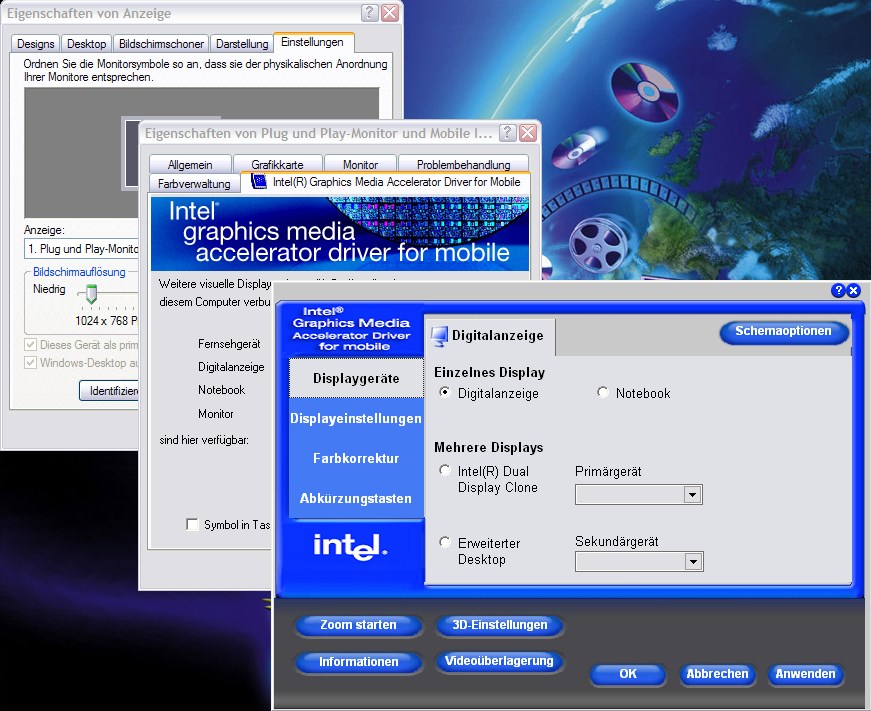Click Intel tab icon in monitor properties

(259, 181)
